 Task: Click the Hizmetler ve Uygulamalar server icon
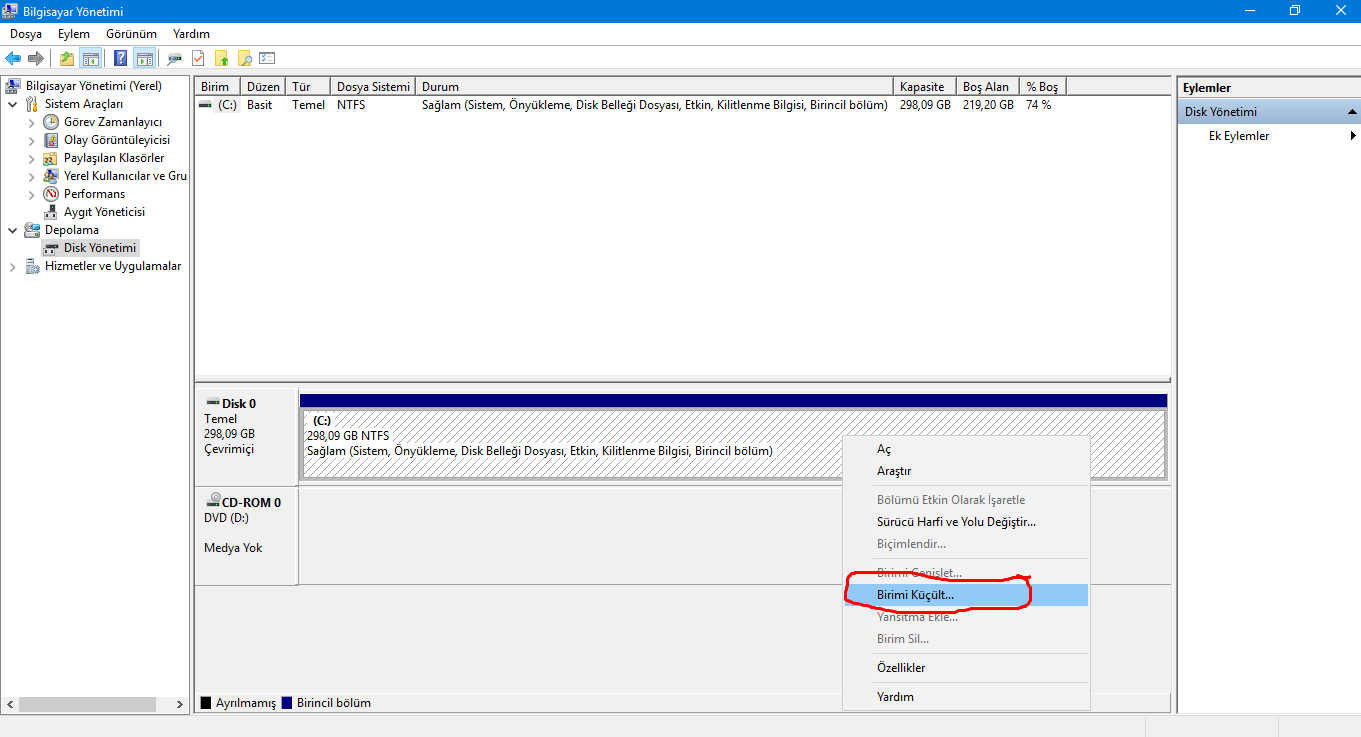click(x=32, y=266)
